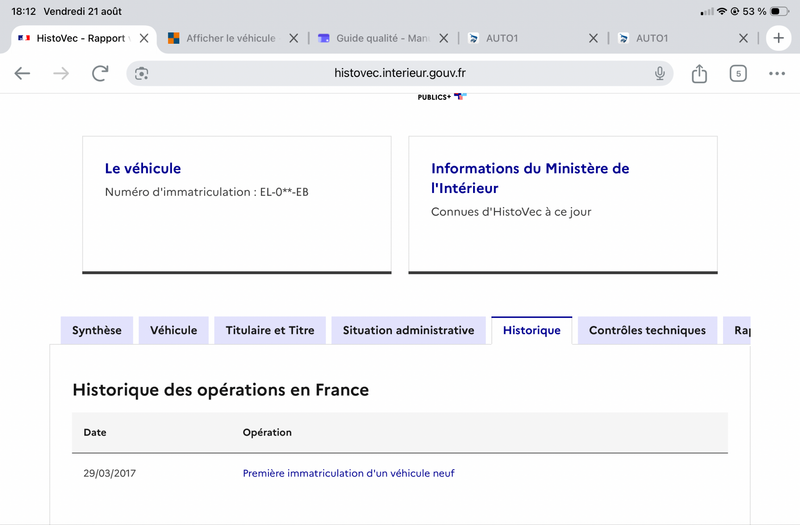Tap the battery indicator in status bar
Image resolution: width=800 pixels, height=525 pixels.
[779, 11]
